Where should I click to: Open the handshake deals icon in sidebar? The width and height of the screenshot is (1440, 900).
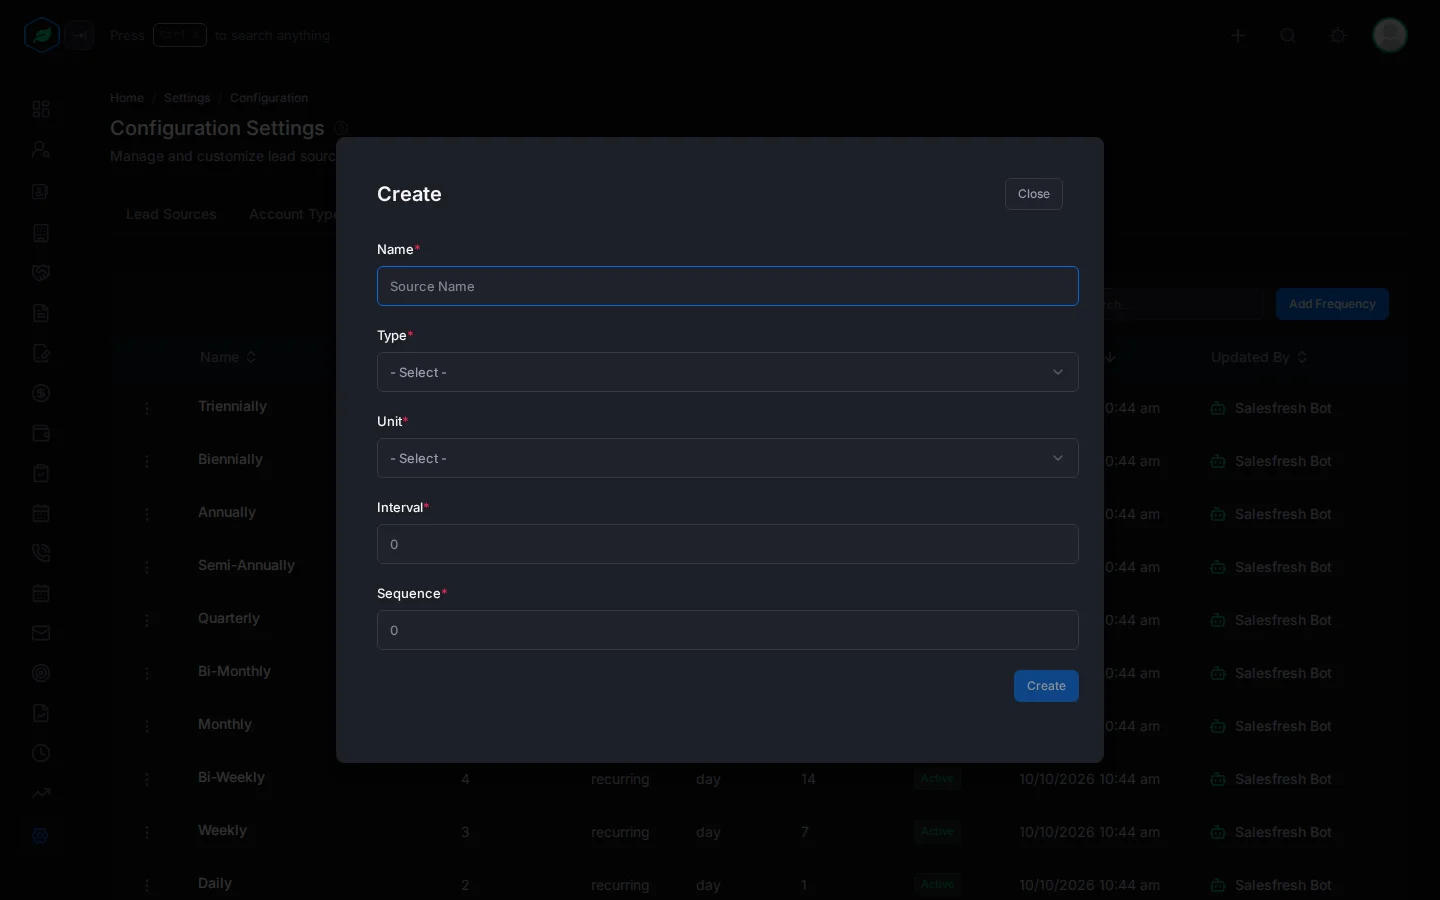[41, 273]
